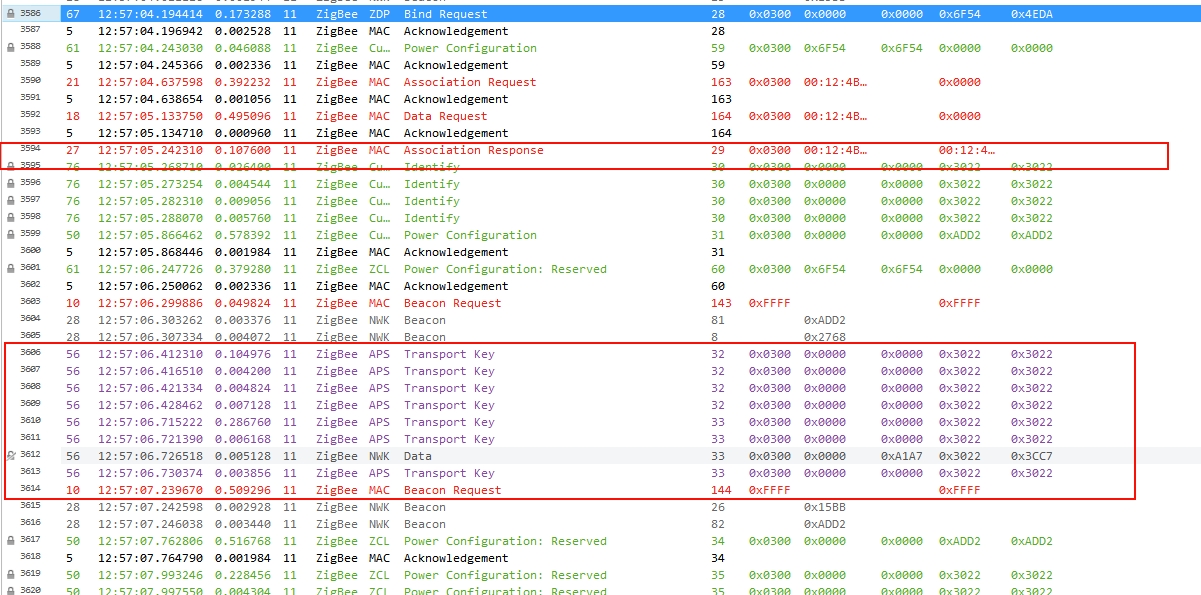
Task: Select last Transport Key packet 3613
Action: [600, 473]
